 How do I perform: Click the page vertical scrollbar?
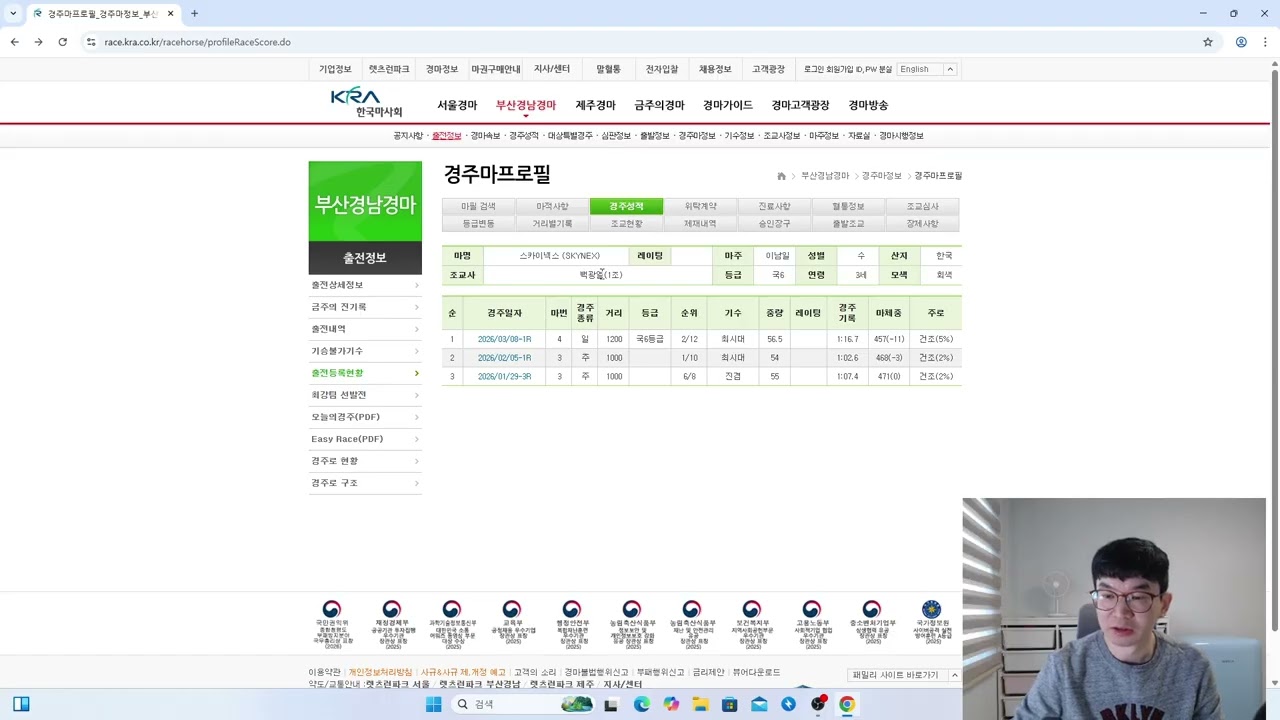(x=1274, y=350)
